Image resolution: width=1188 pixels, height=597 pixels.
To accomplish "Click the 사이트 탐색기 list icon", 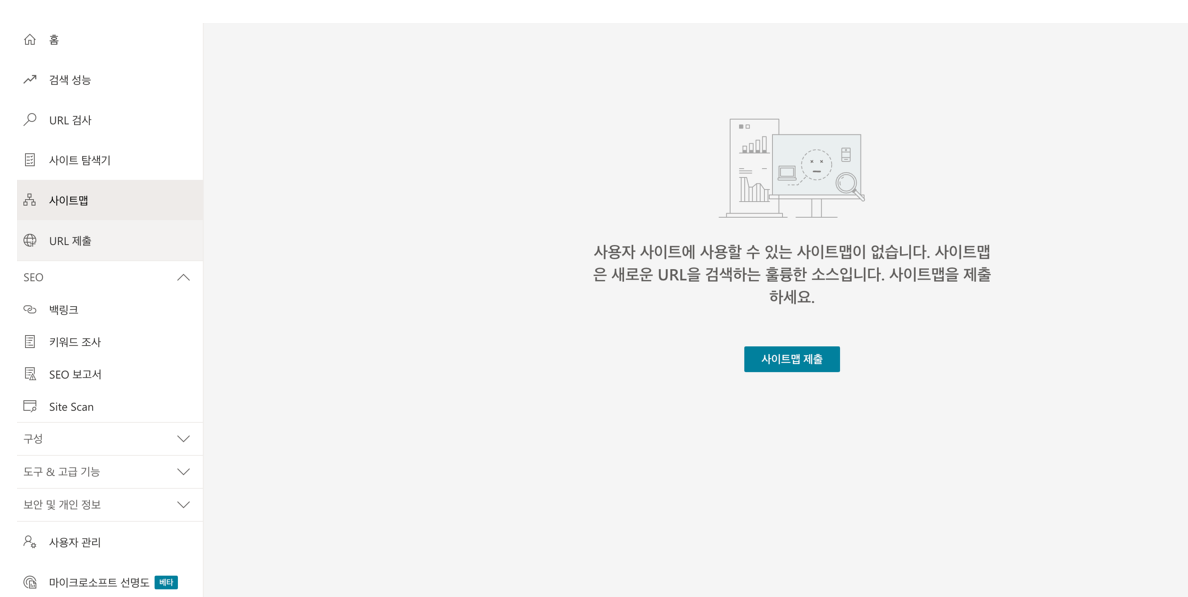I will [x=30, y=160].
